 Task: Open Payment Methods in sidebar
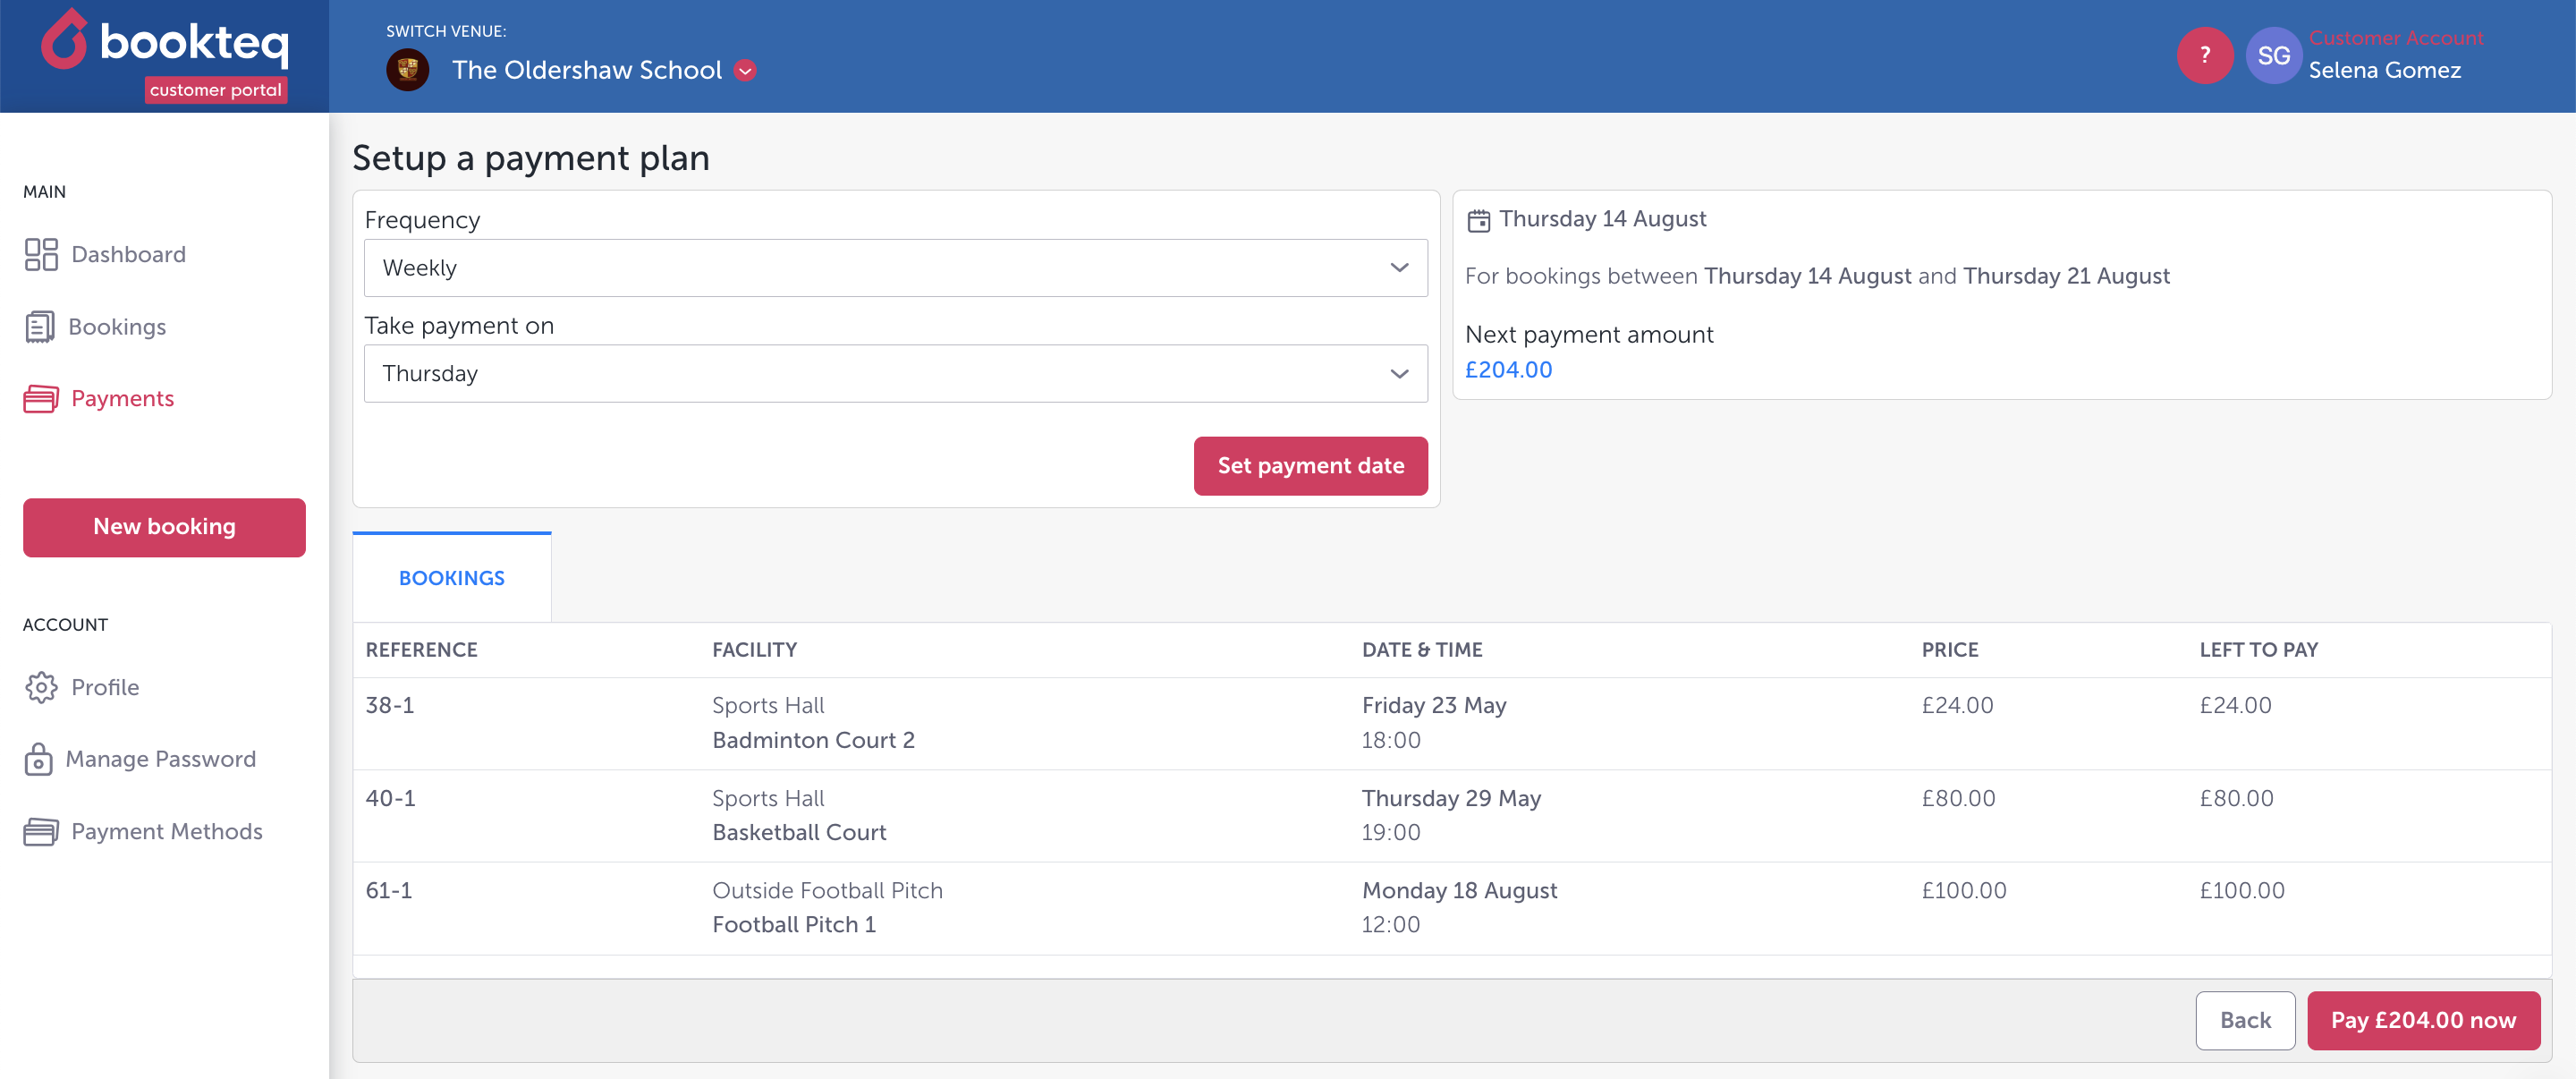point(166,832)
